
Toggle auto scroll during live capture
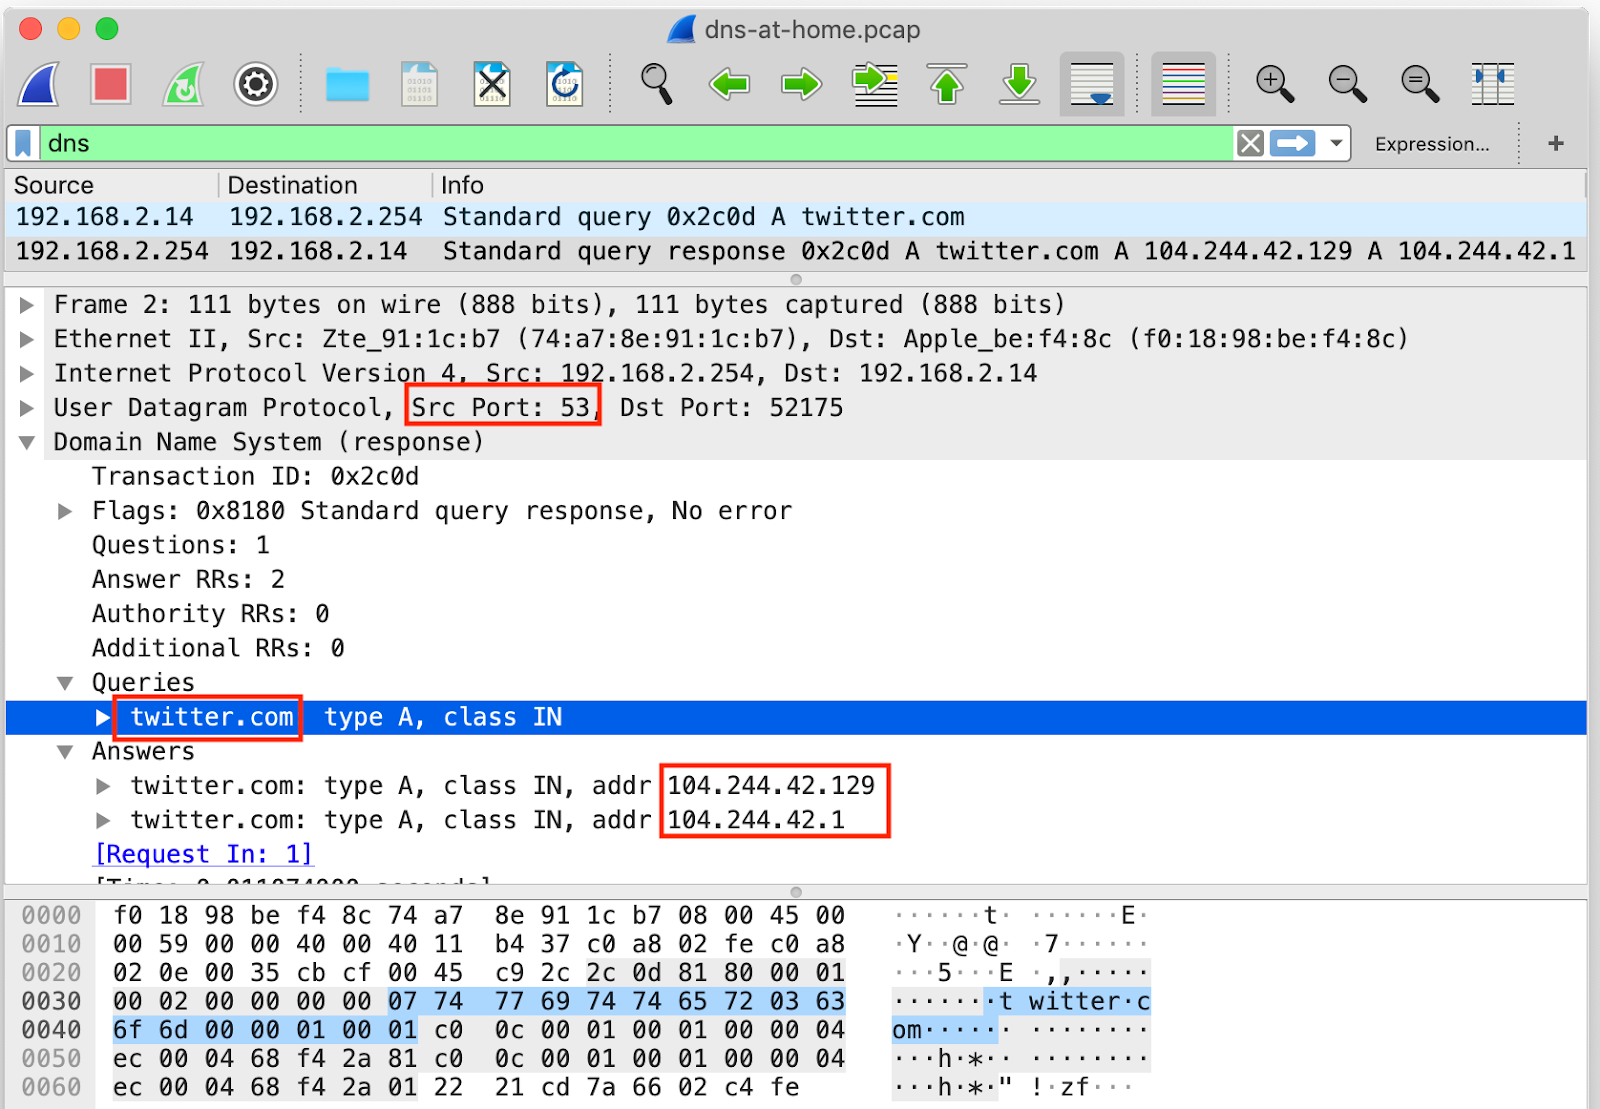pyautogui.click(x=1092, y=84)
